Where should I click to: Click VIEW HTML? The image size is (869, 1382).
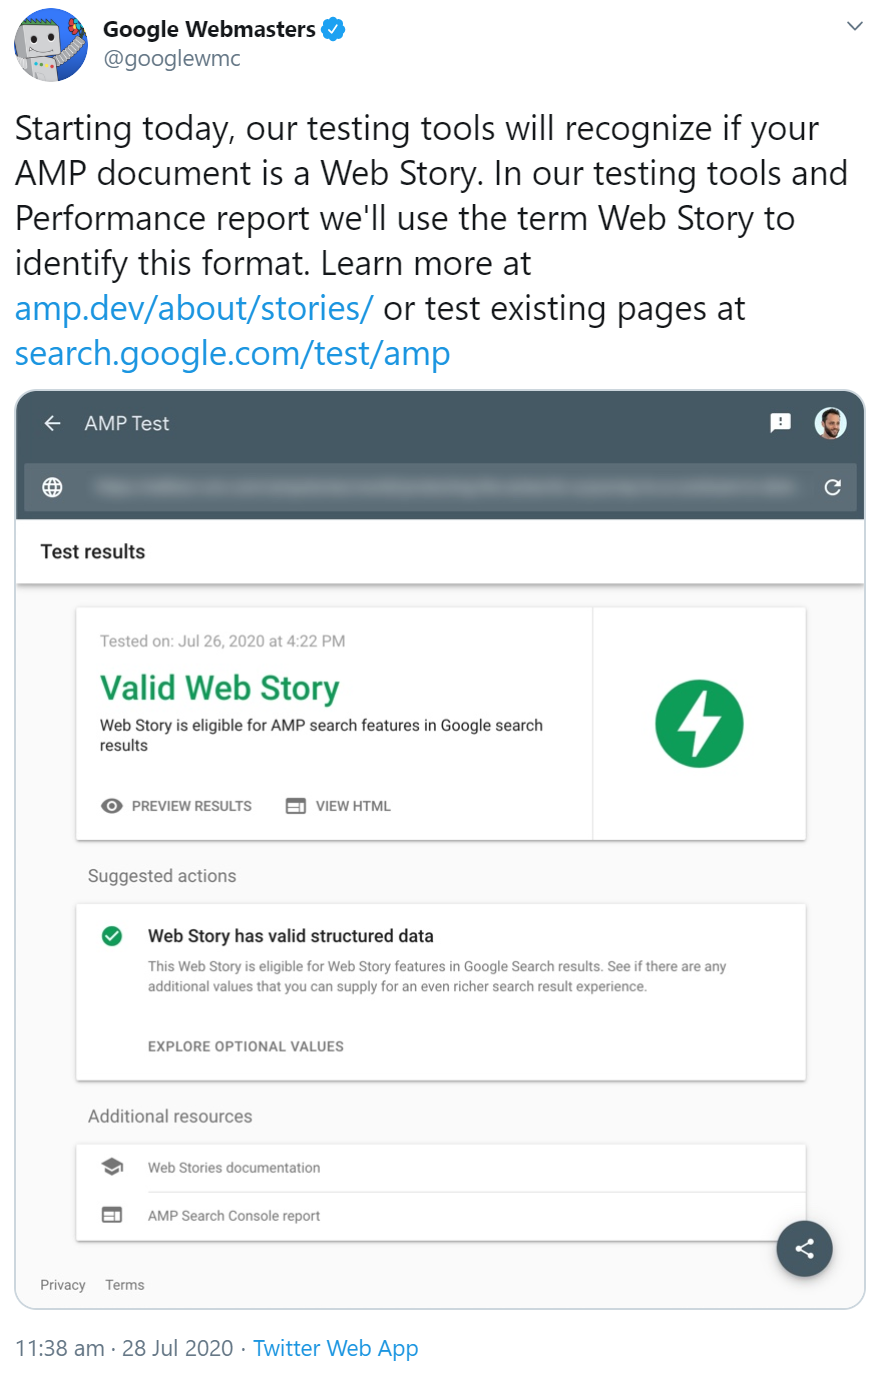(352, 805)
